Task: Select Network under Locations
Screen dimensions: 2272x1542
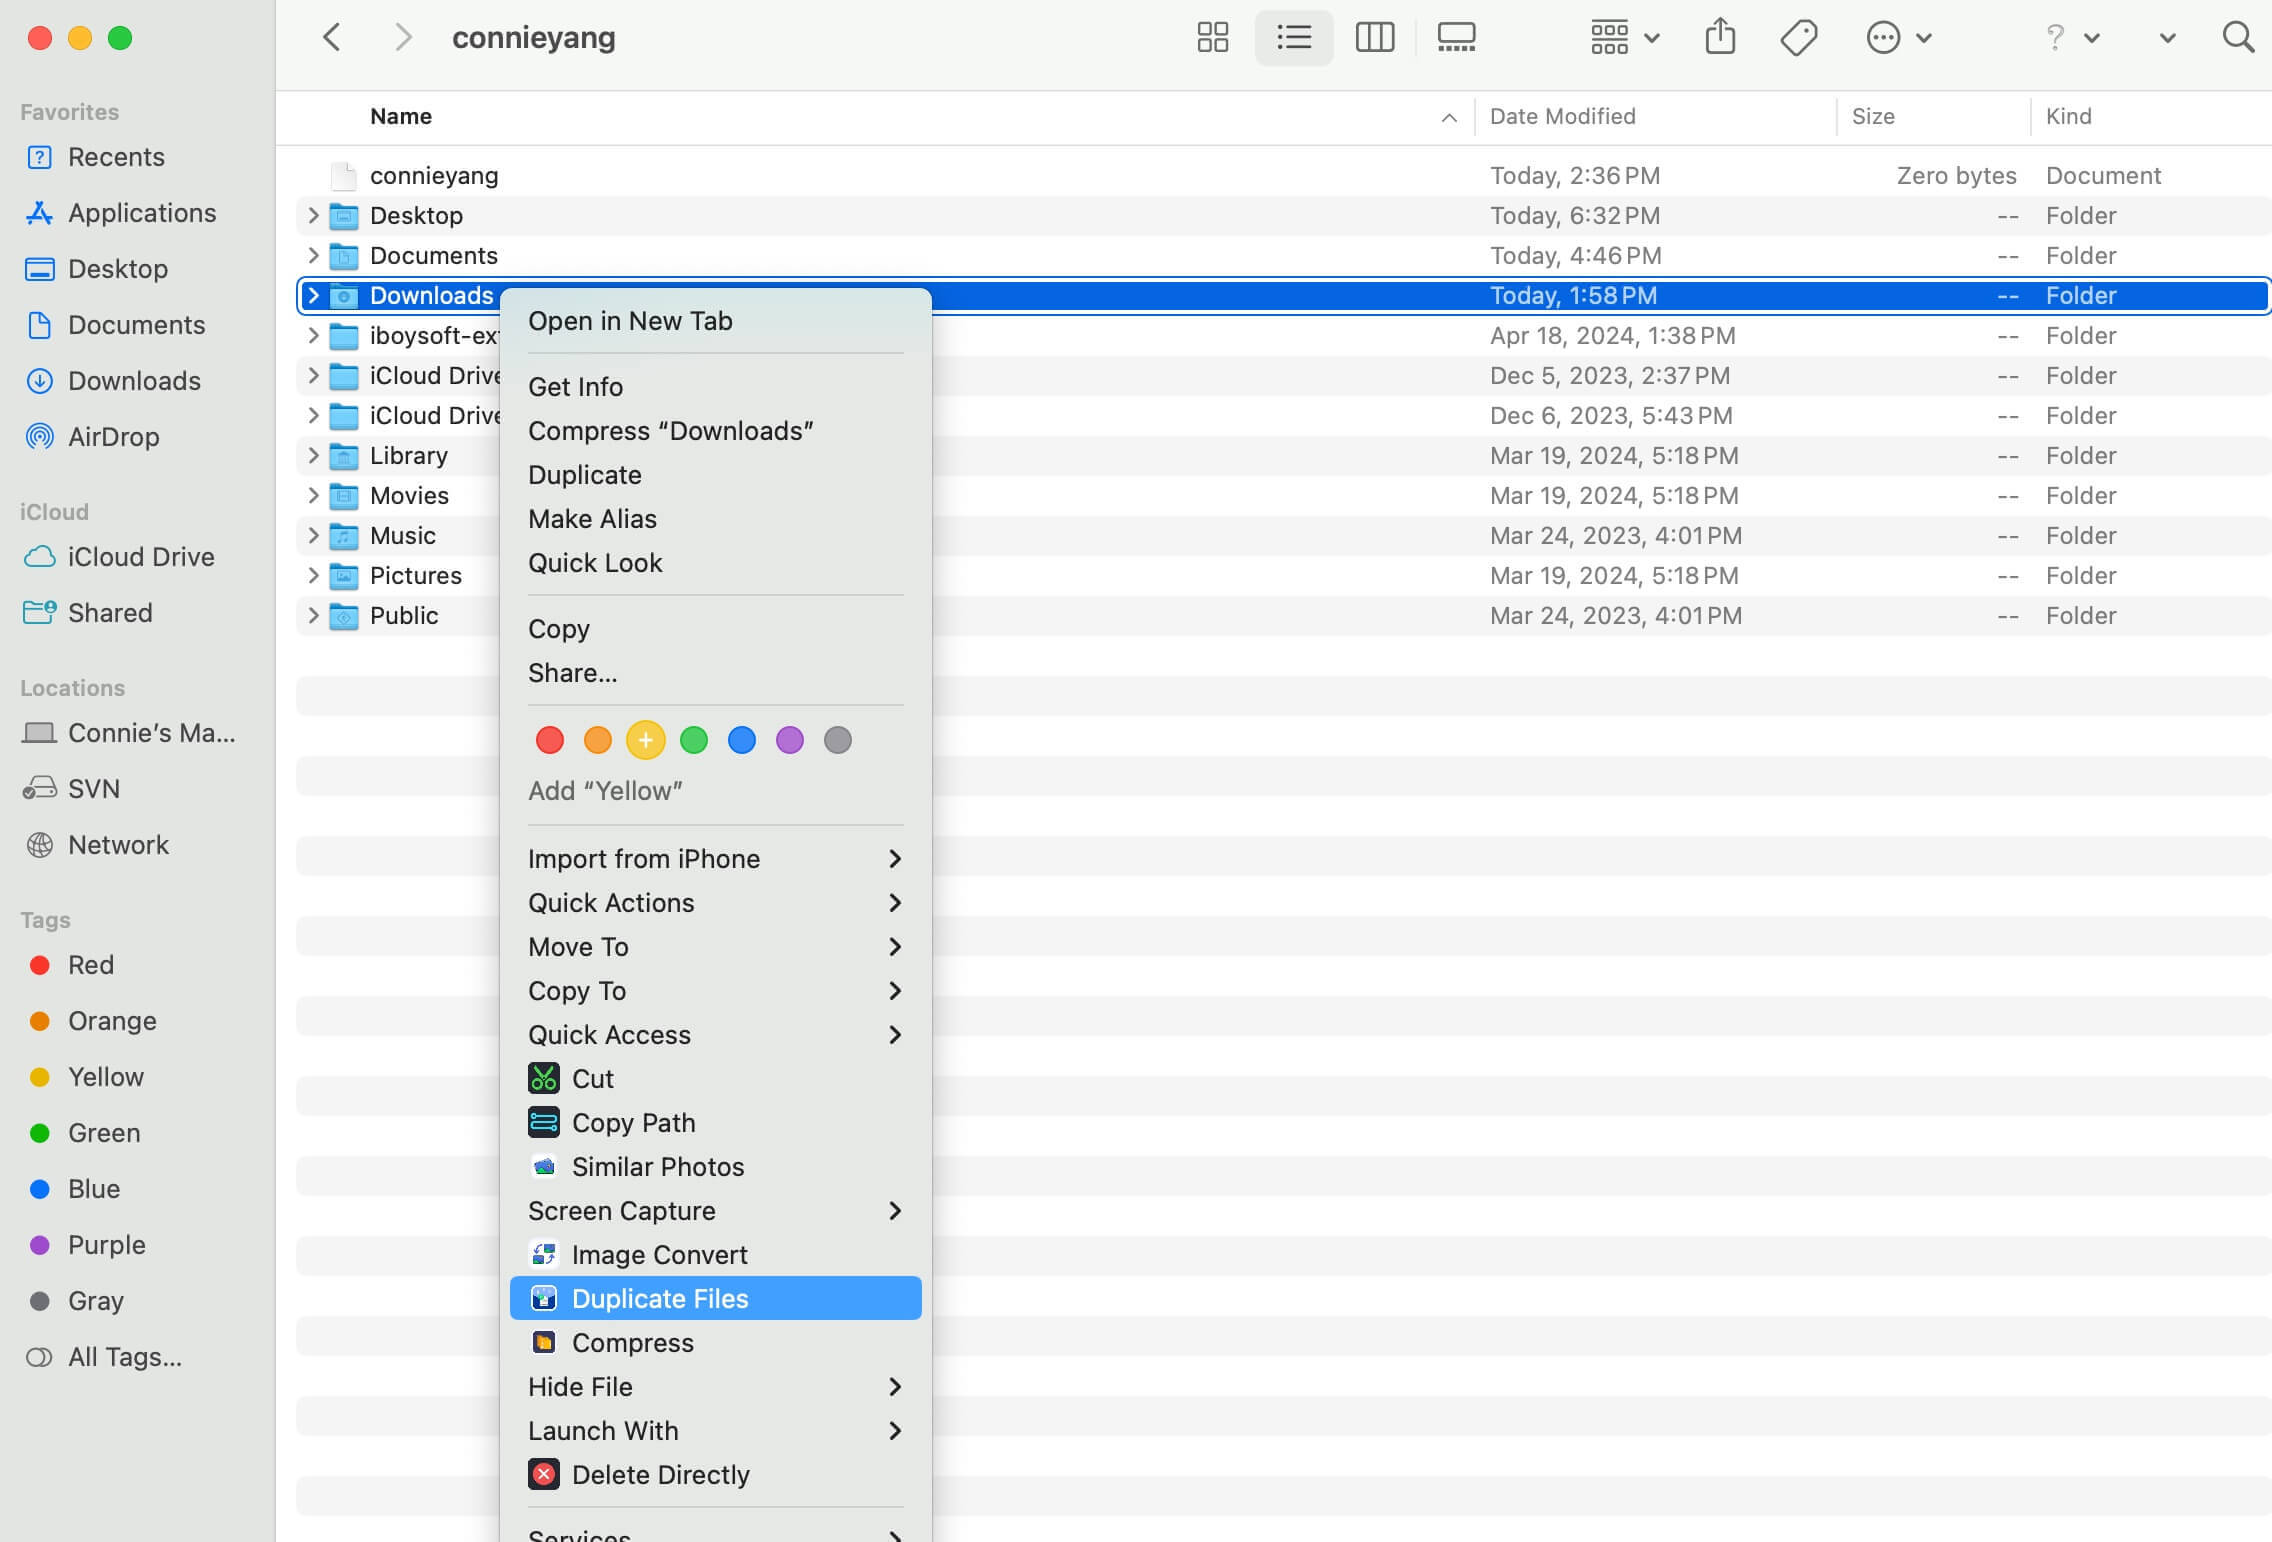Action: [118, 845]
